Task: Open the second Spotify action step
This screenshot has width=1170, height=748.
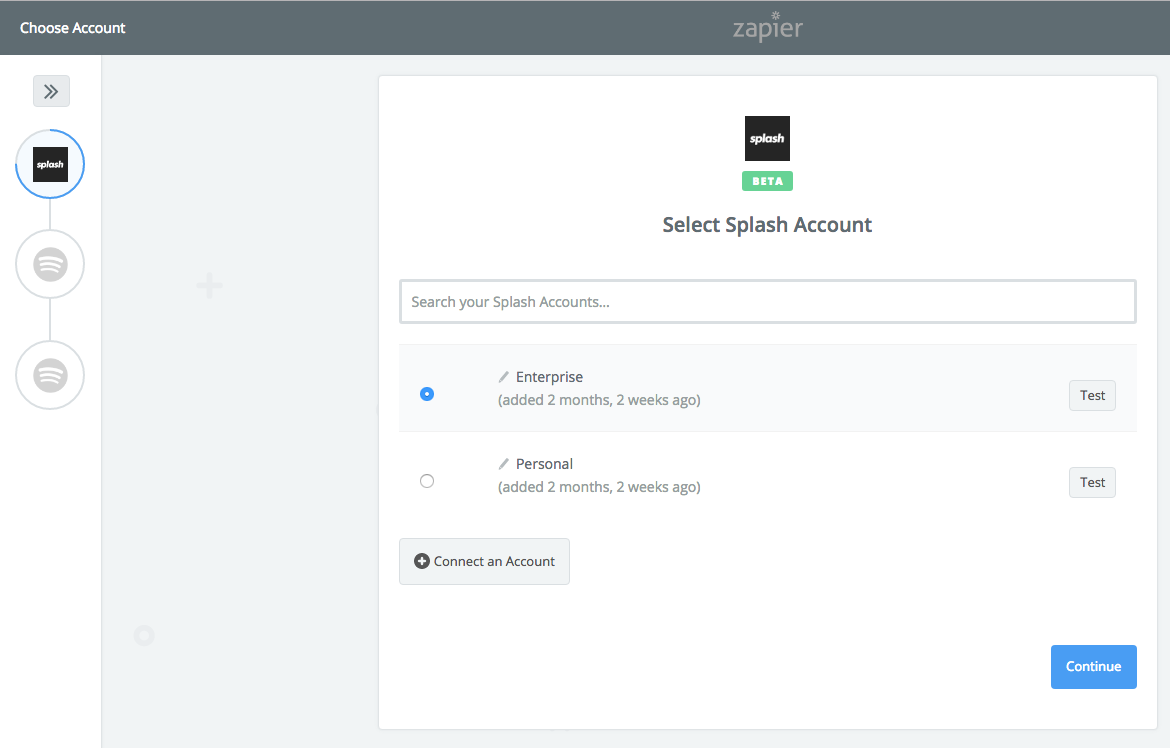Action: (50, 375)
